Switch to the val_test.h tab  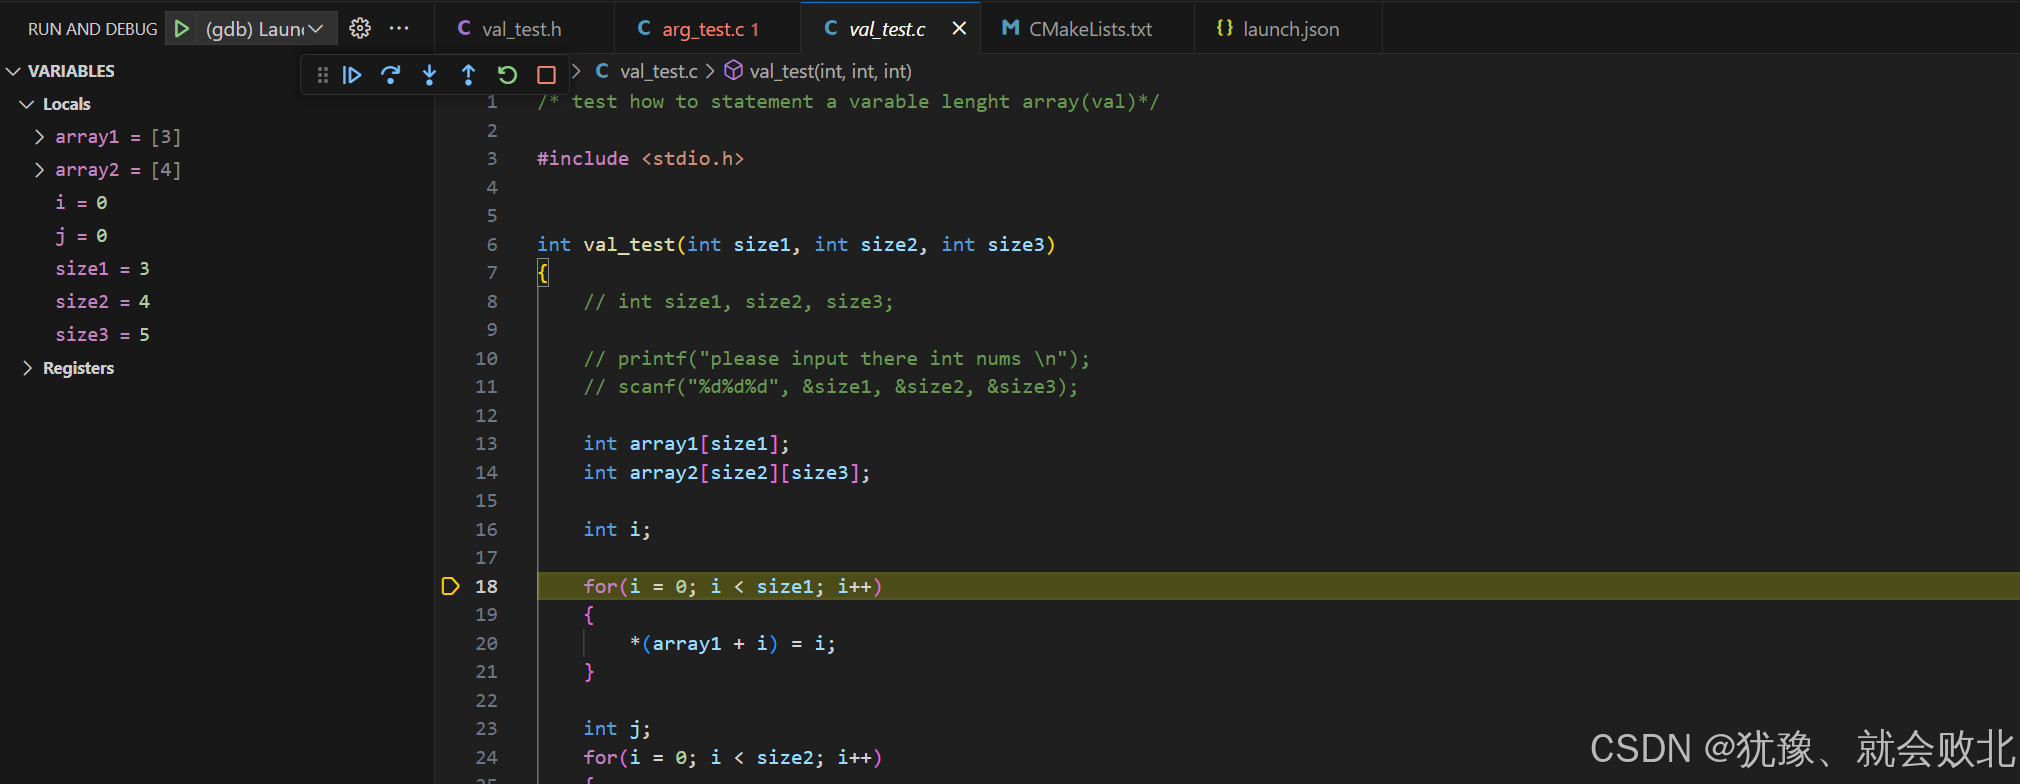[x=524, y=29]
